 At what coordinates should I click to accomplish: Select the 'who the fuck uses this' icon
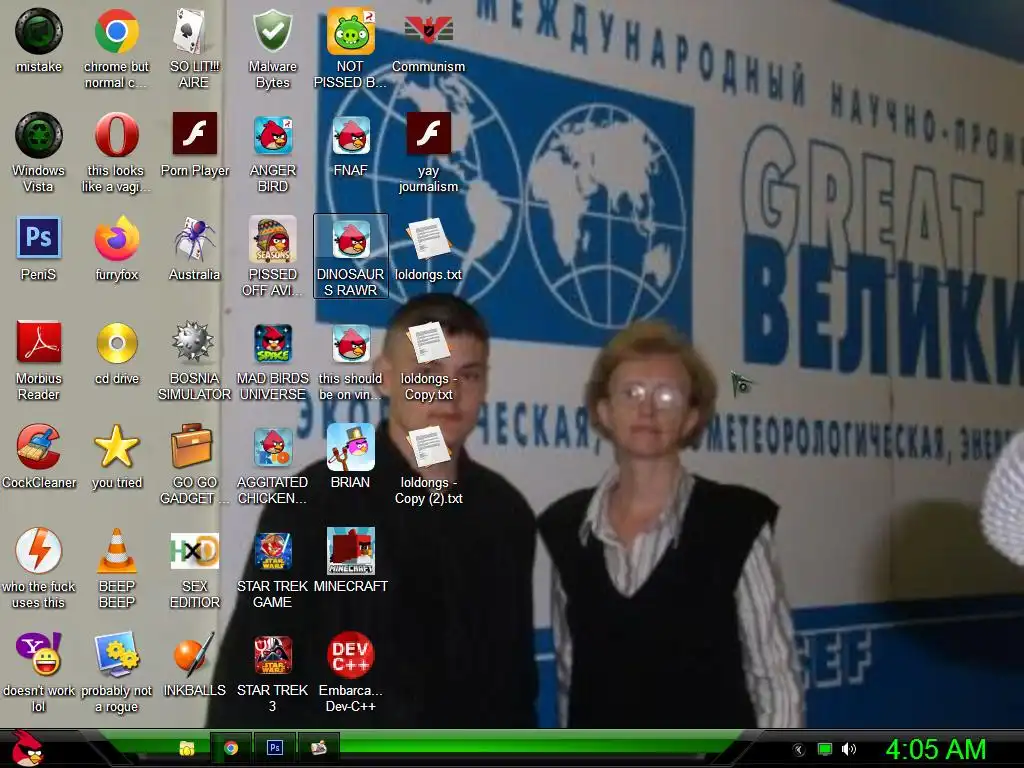pos(39,551)
